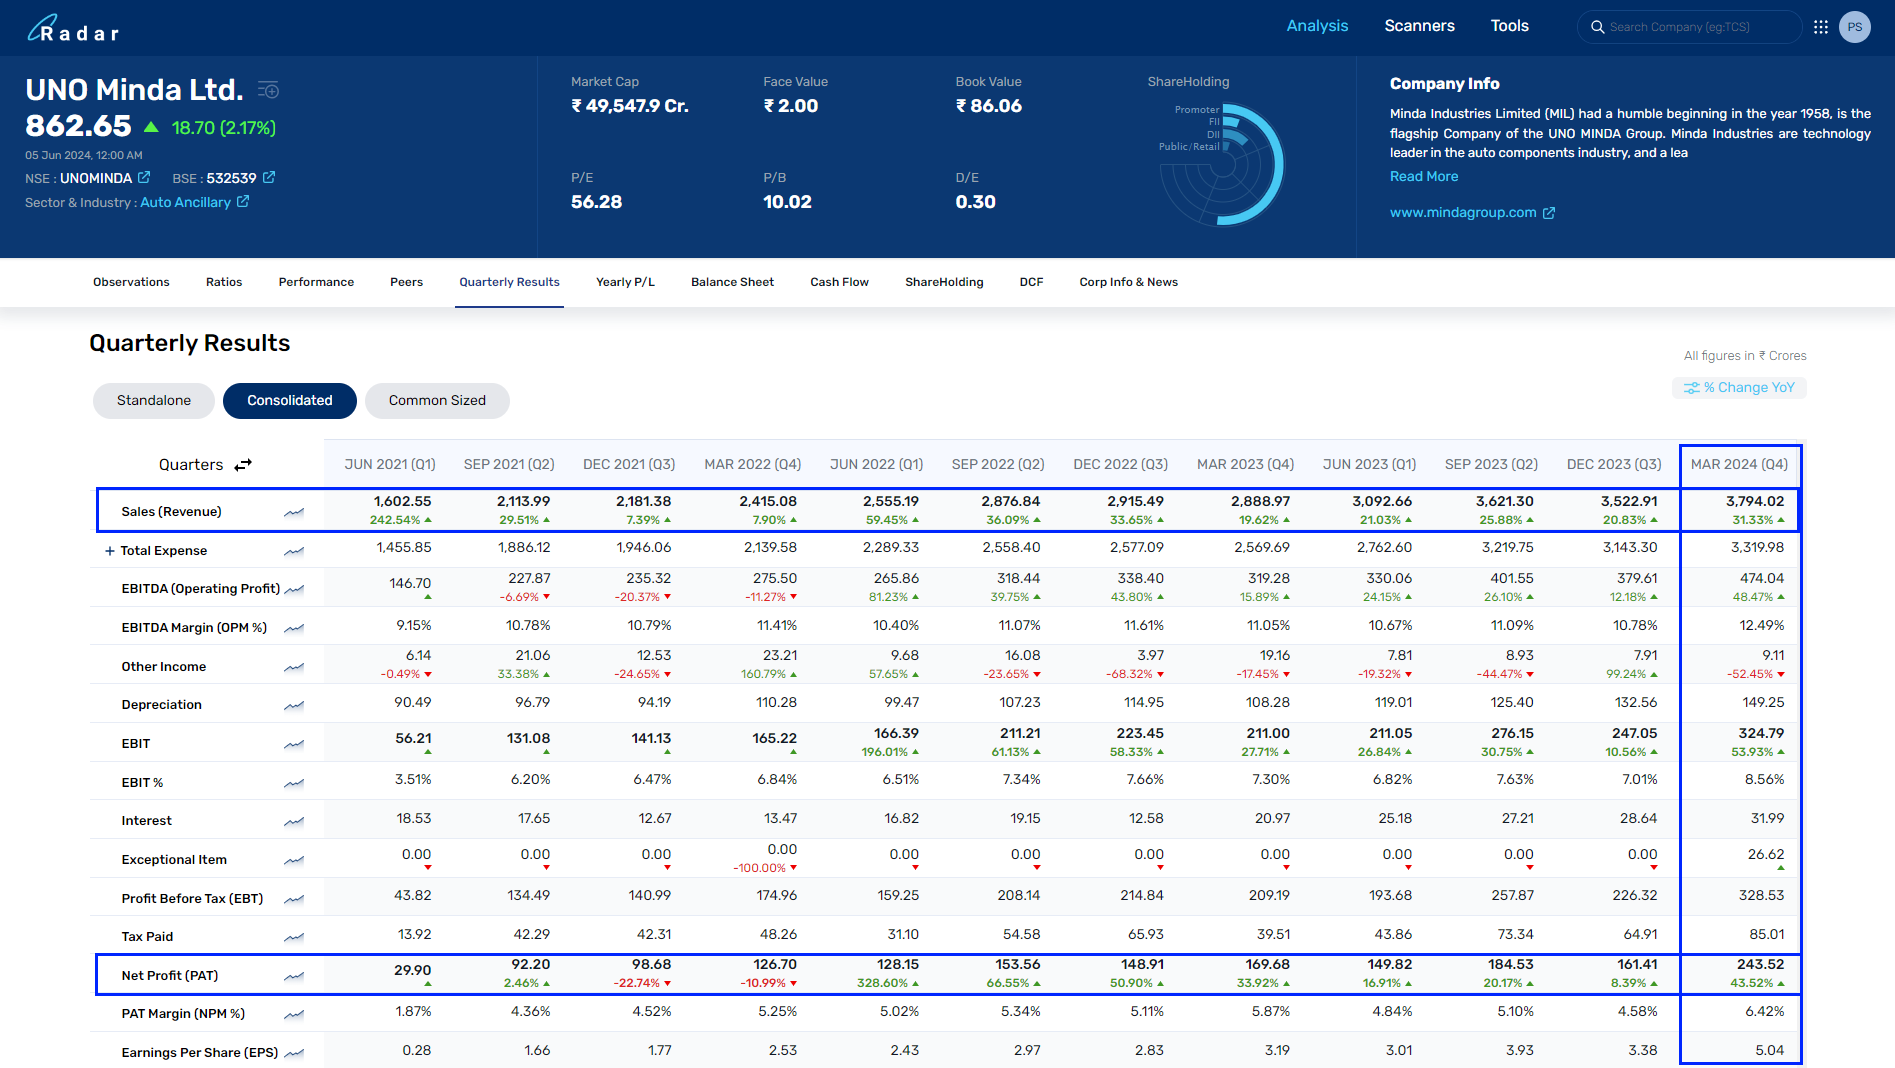Show Earnings Per Share chart icon
The image size is (1895, 1068).
tap(294, 1053)
